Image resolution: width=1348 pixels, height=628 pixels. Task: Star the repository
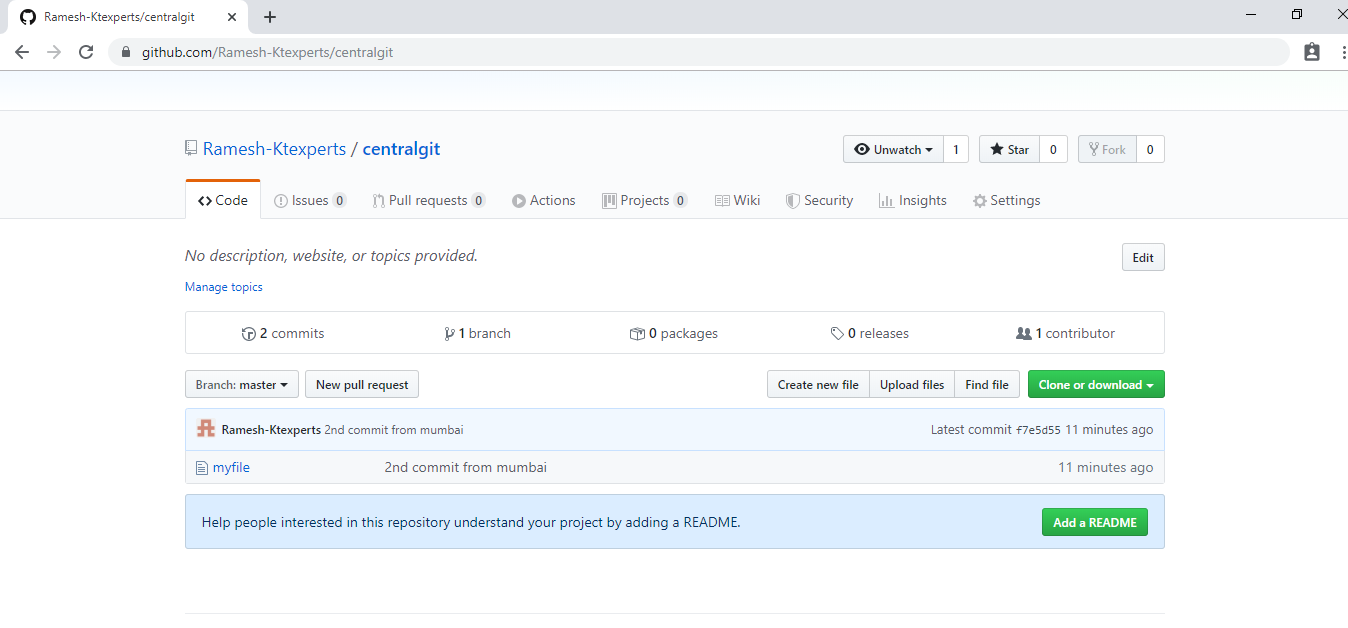pos(1009,150)
